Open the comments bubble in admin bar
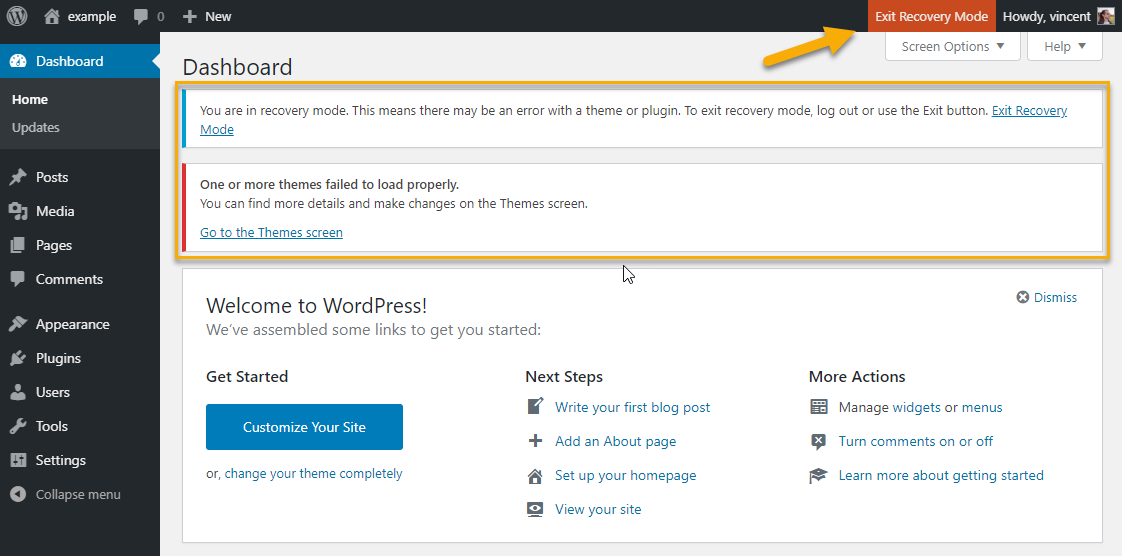Viewport: 1122px width, 556px height. tap(141, 16)
